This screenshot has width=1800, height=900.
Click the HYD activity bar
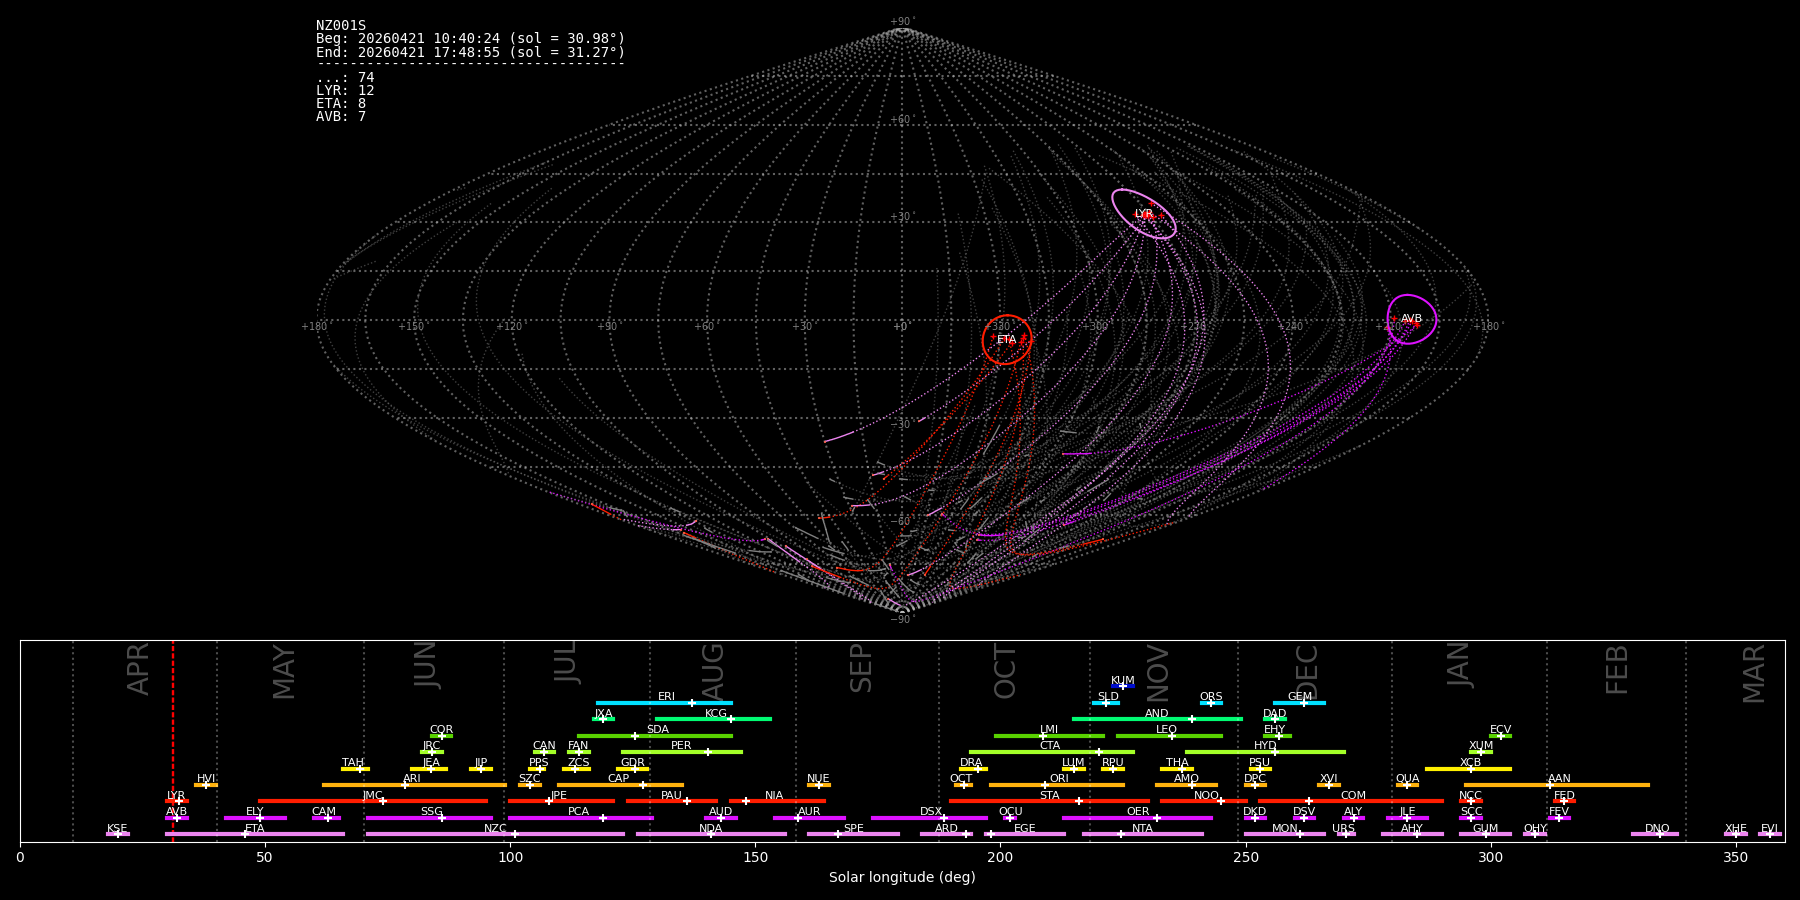pyautogui.click(x=1265, y=752)
